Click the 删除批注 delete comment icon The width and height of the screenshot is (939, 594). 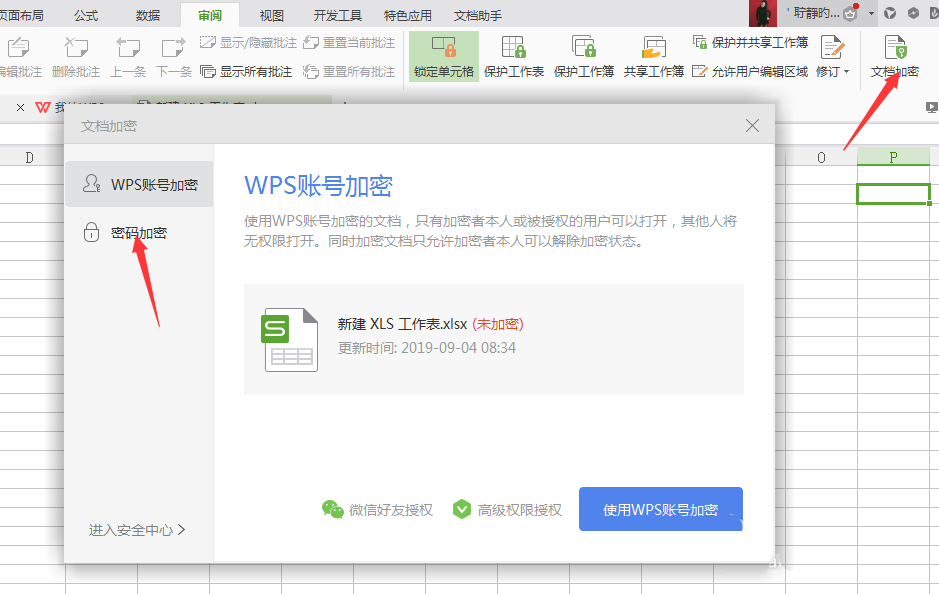(76, 47)
